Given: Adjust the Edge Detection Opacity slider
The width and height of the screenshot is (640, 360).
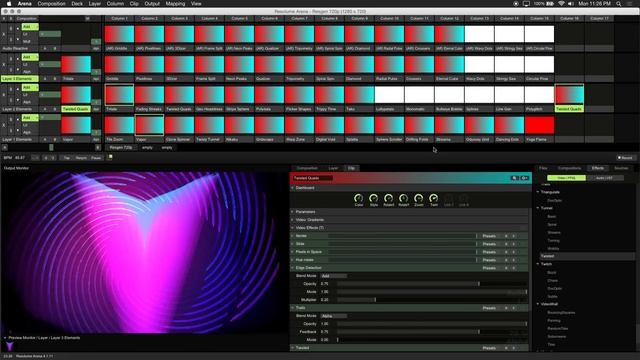Looking at the screenshot, I should pyautogui.click(x=432, y=284).
